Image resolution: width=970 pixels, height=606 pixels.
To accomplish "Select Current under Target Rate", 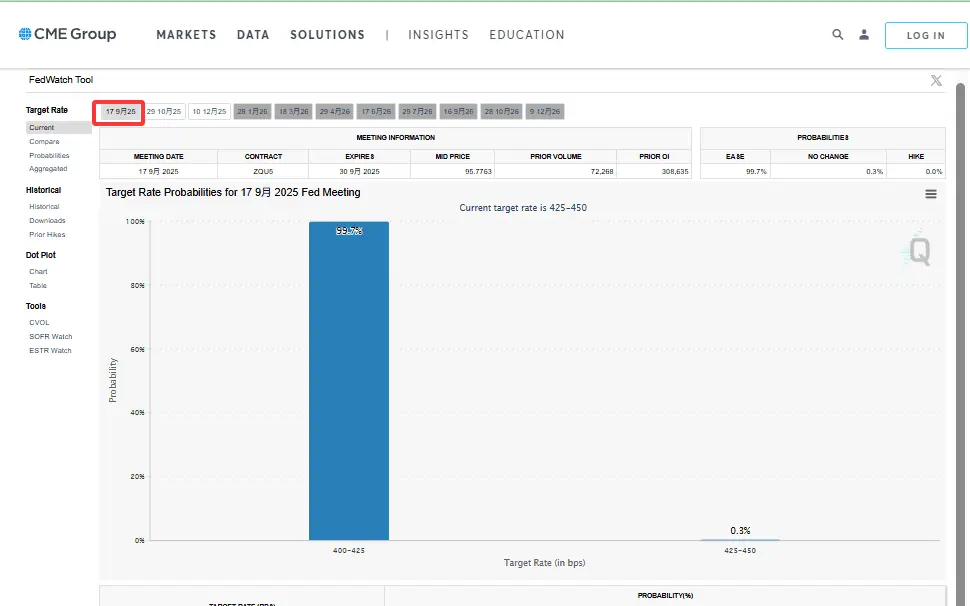I will tap(58, 127).
